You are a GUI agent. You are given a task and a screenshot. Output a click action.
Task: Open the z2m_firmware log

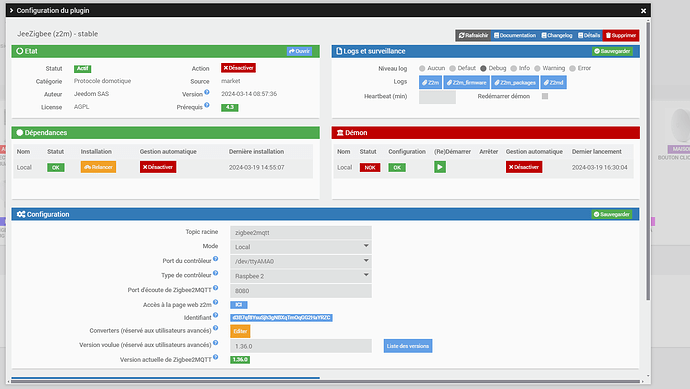[466, 82]
